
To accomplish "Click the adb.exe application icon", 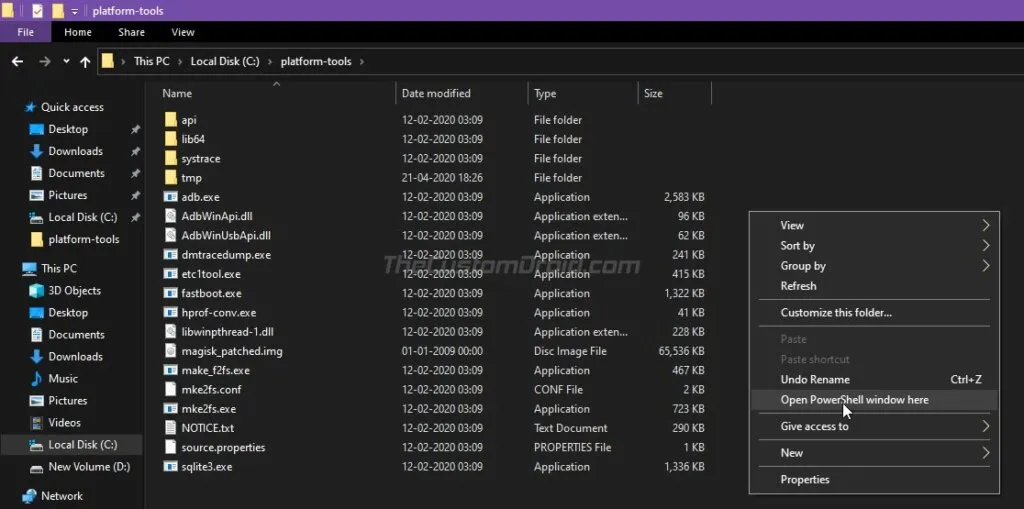I will [170, 197].
